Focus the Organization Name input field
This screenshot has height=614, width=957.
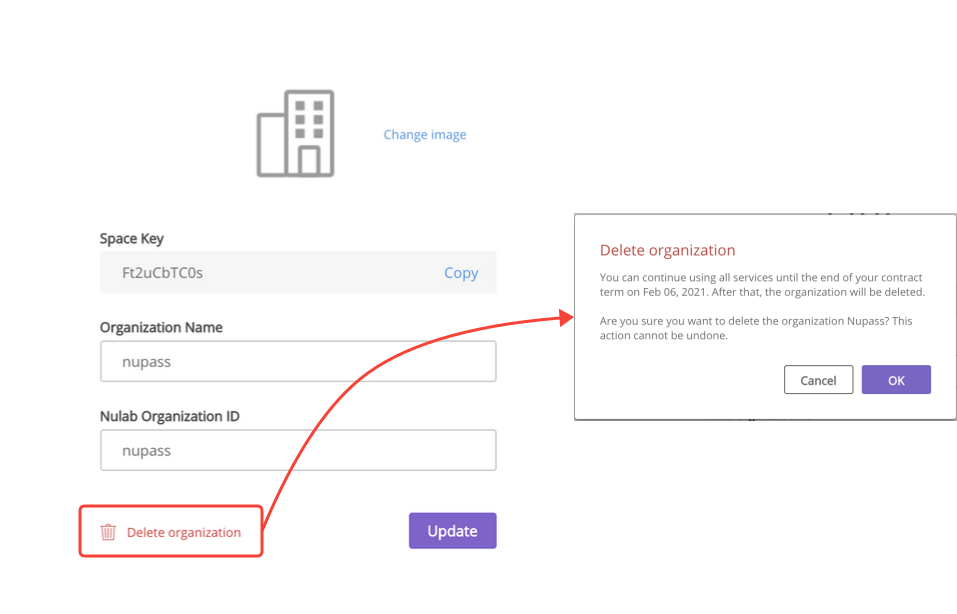(x=298, y=361)
